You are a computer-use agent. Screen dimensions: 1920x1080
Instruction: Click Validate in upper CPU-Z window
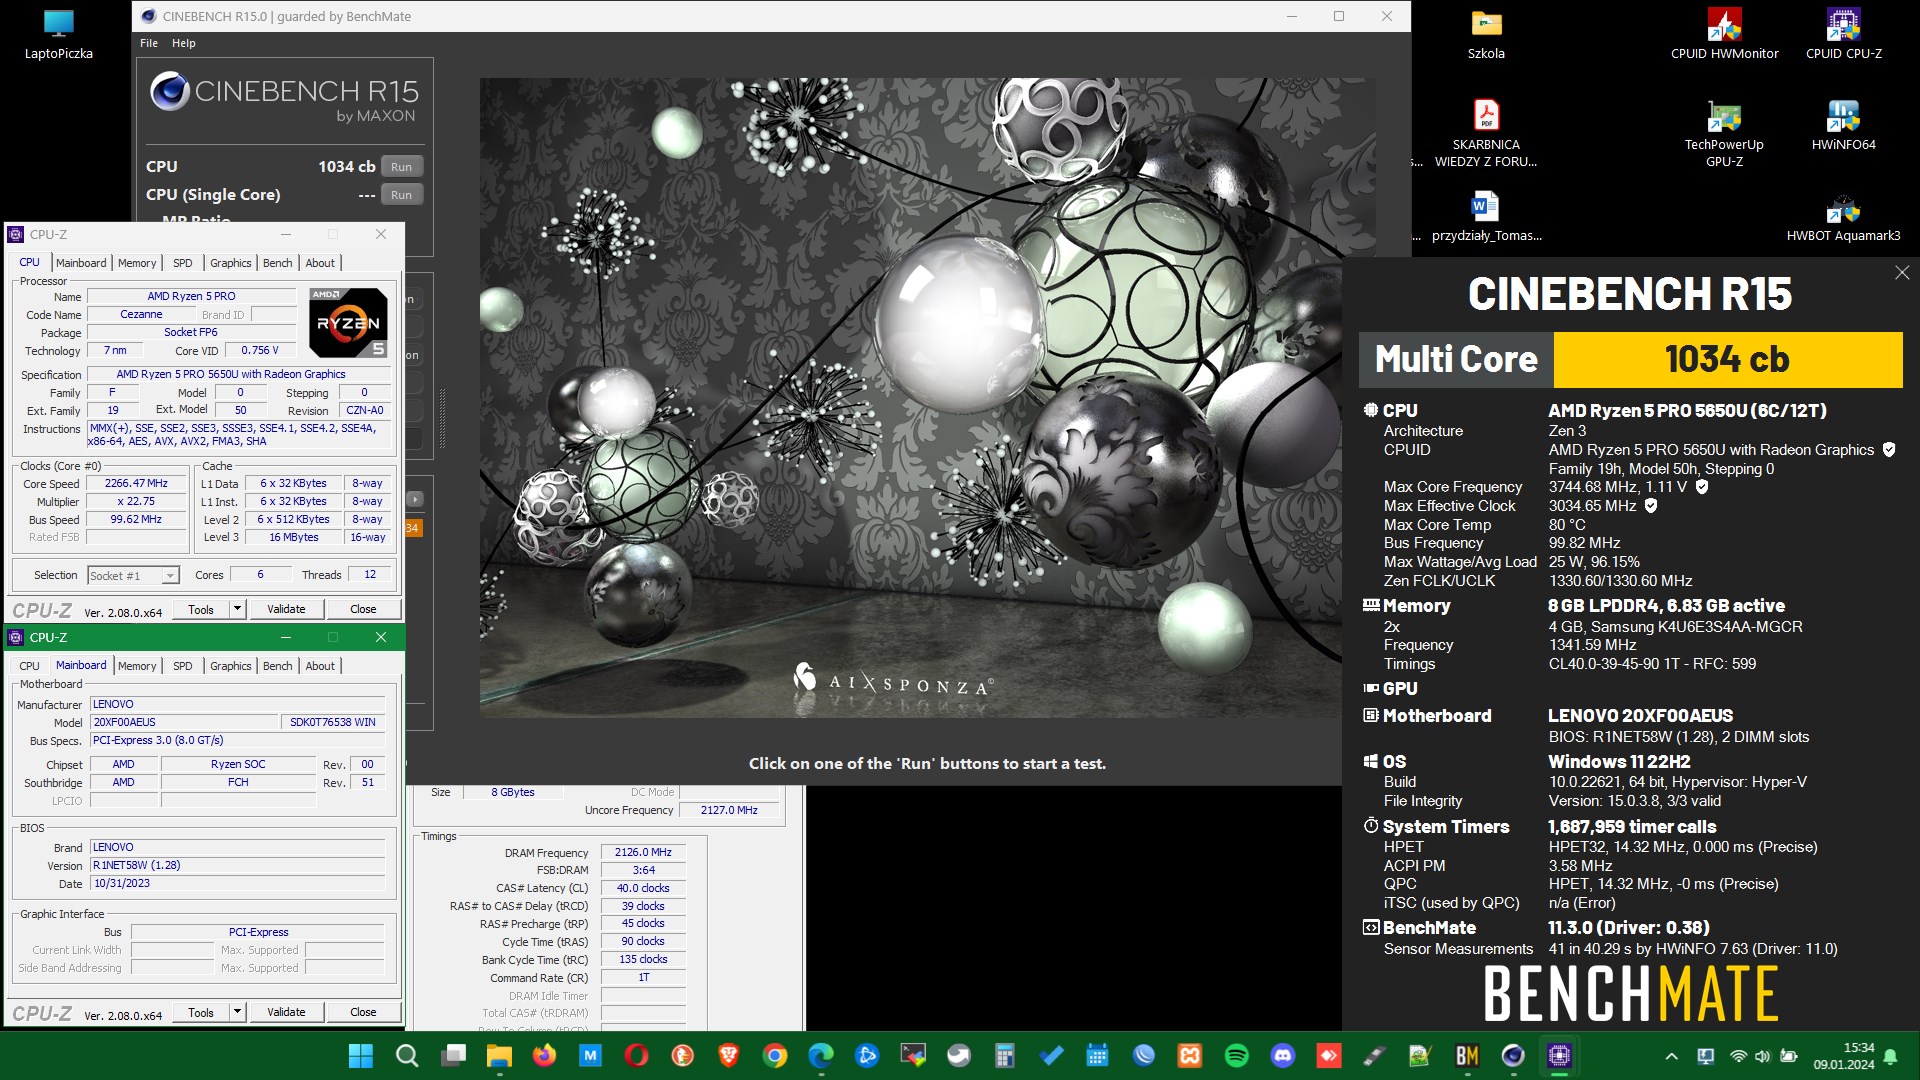(x=286, y=609)
